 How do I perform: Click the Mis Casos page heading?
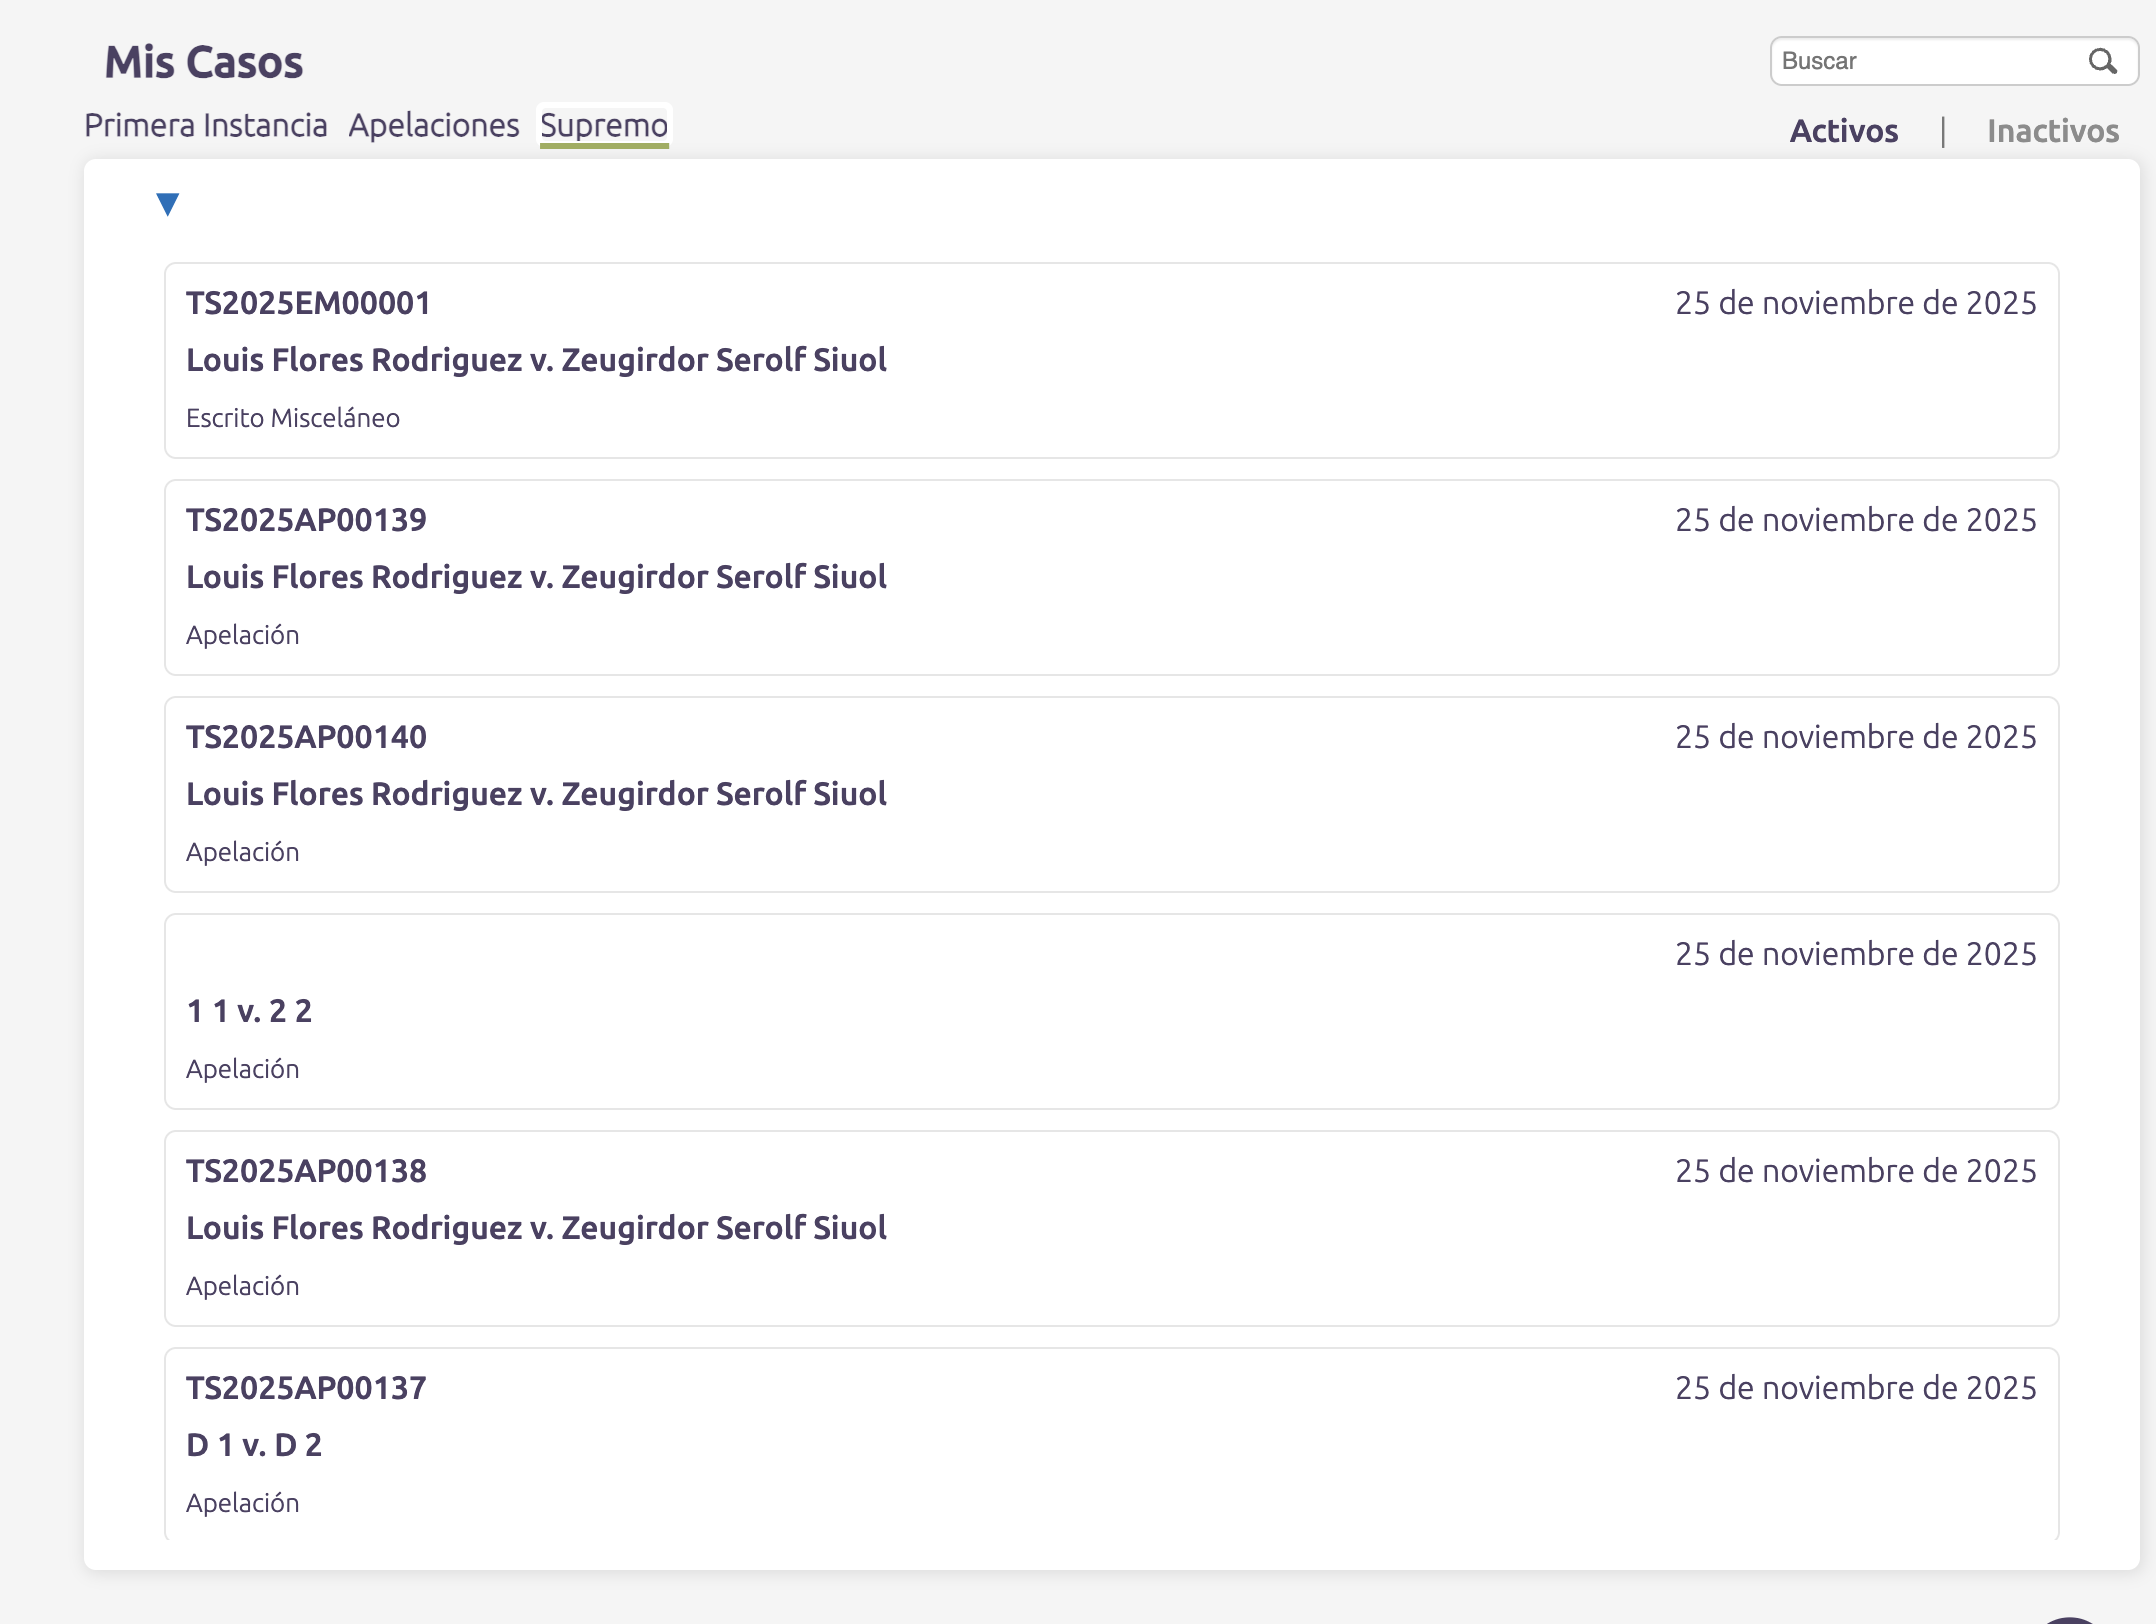point(204,62)
